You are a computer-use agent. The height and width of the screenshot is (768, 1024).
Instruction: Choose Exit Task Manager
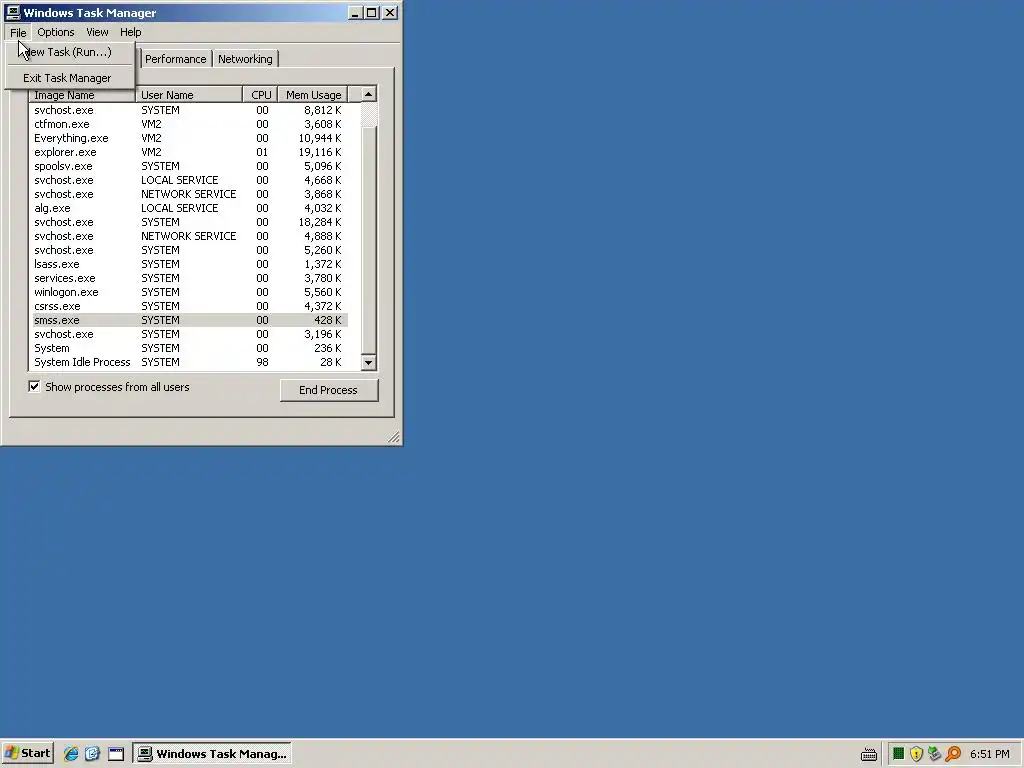69,78
